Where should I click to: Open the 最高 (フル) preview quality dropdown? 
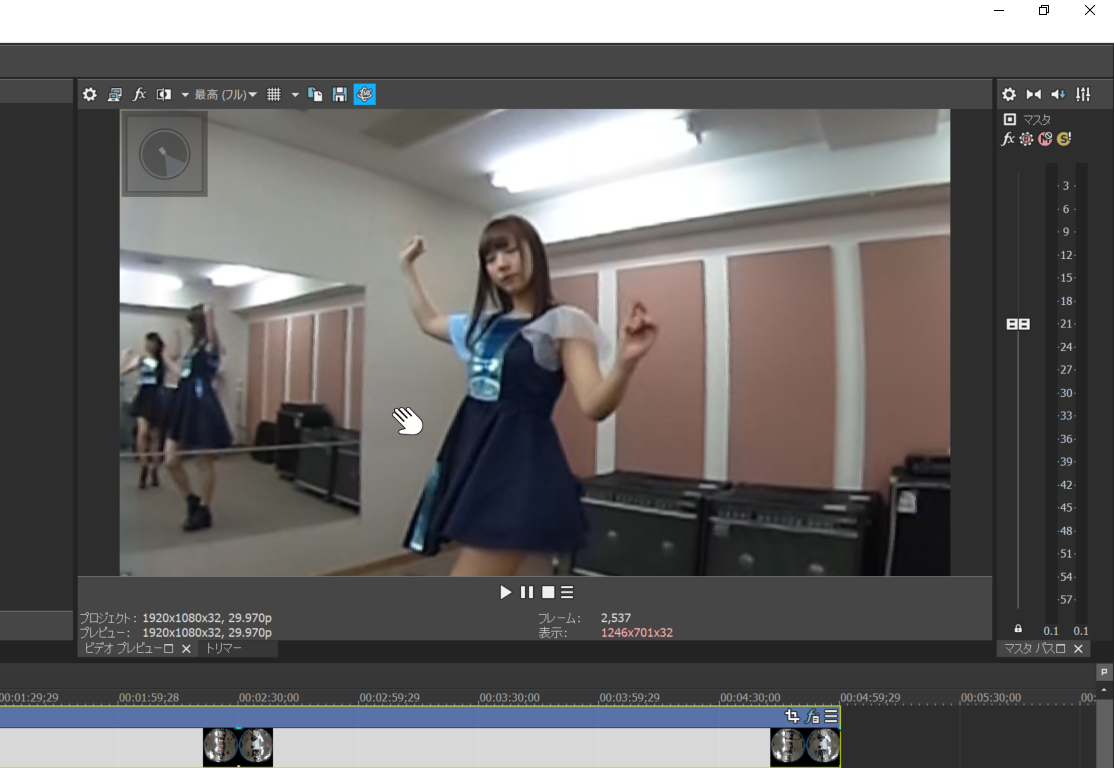[225, 94]
